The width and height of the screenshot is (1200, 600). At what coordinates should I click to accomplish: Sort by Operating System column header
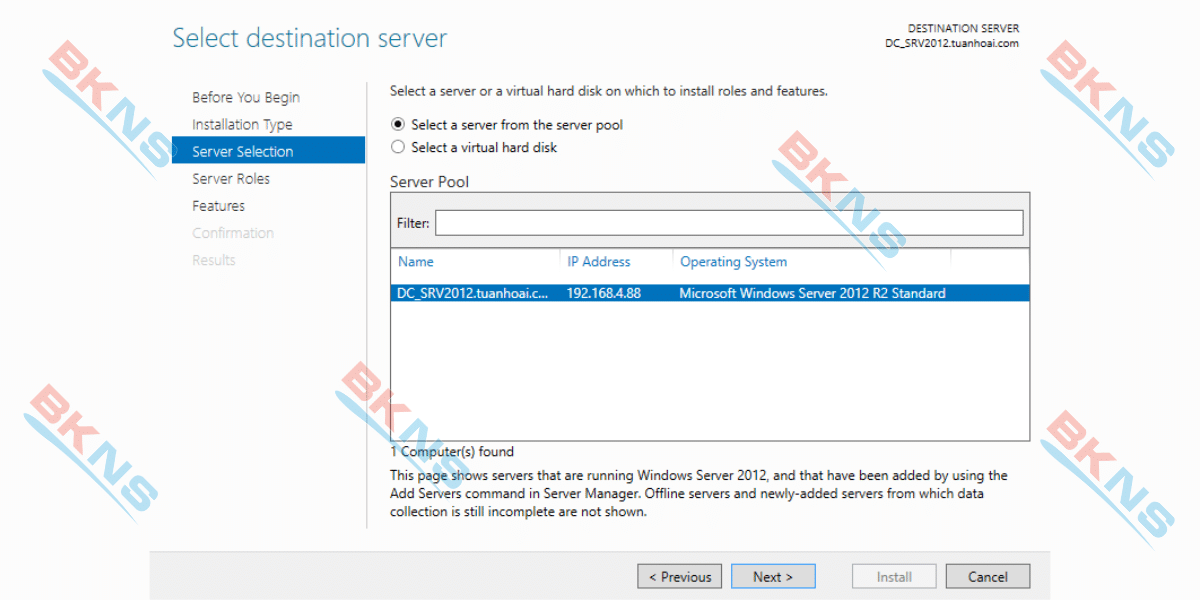[733, 262]
